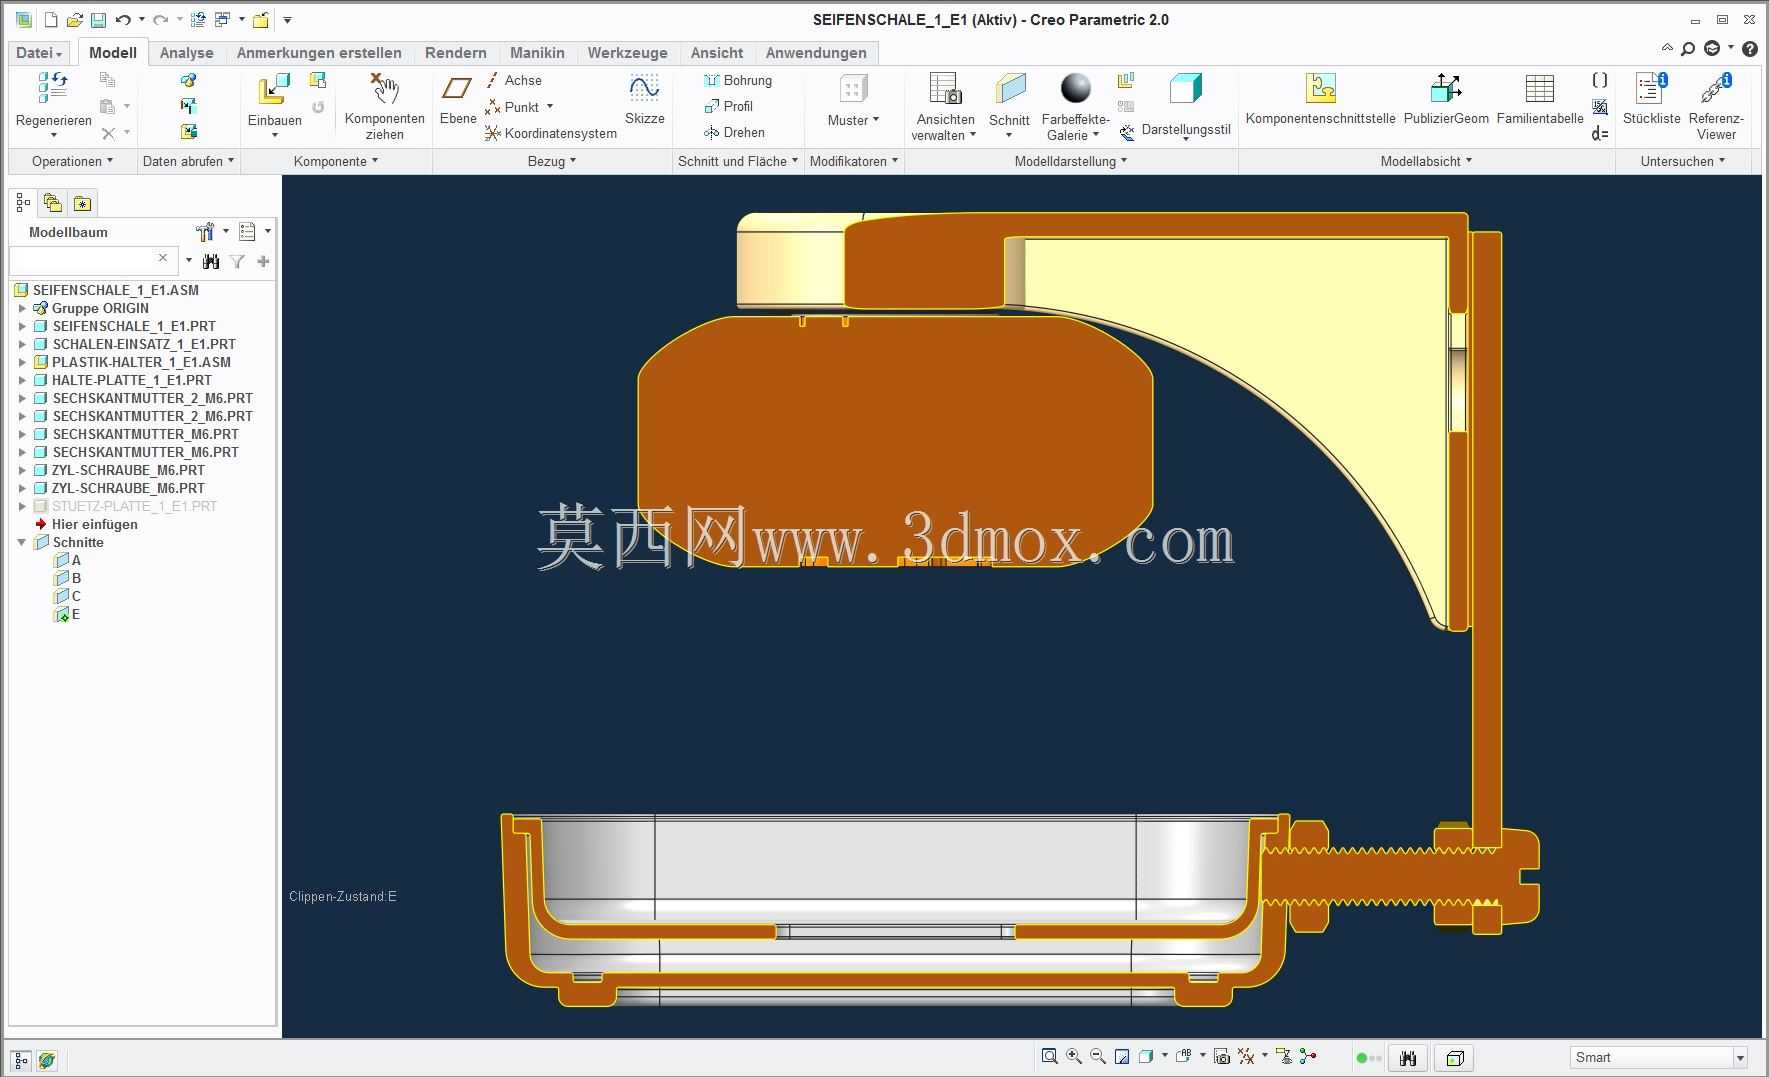Switch to the Analyse tab

pos(187,53)
